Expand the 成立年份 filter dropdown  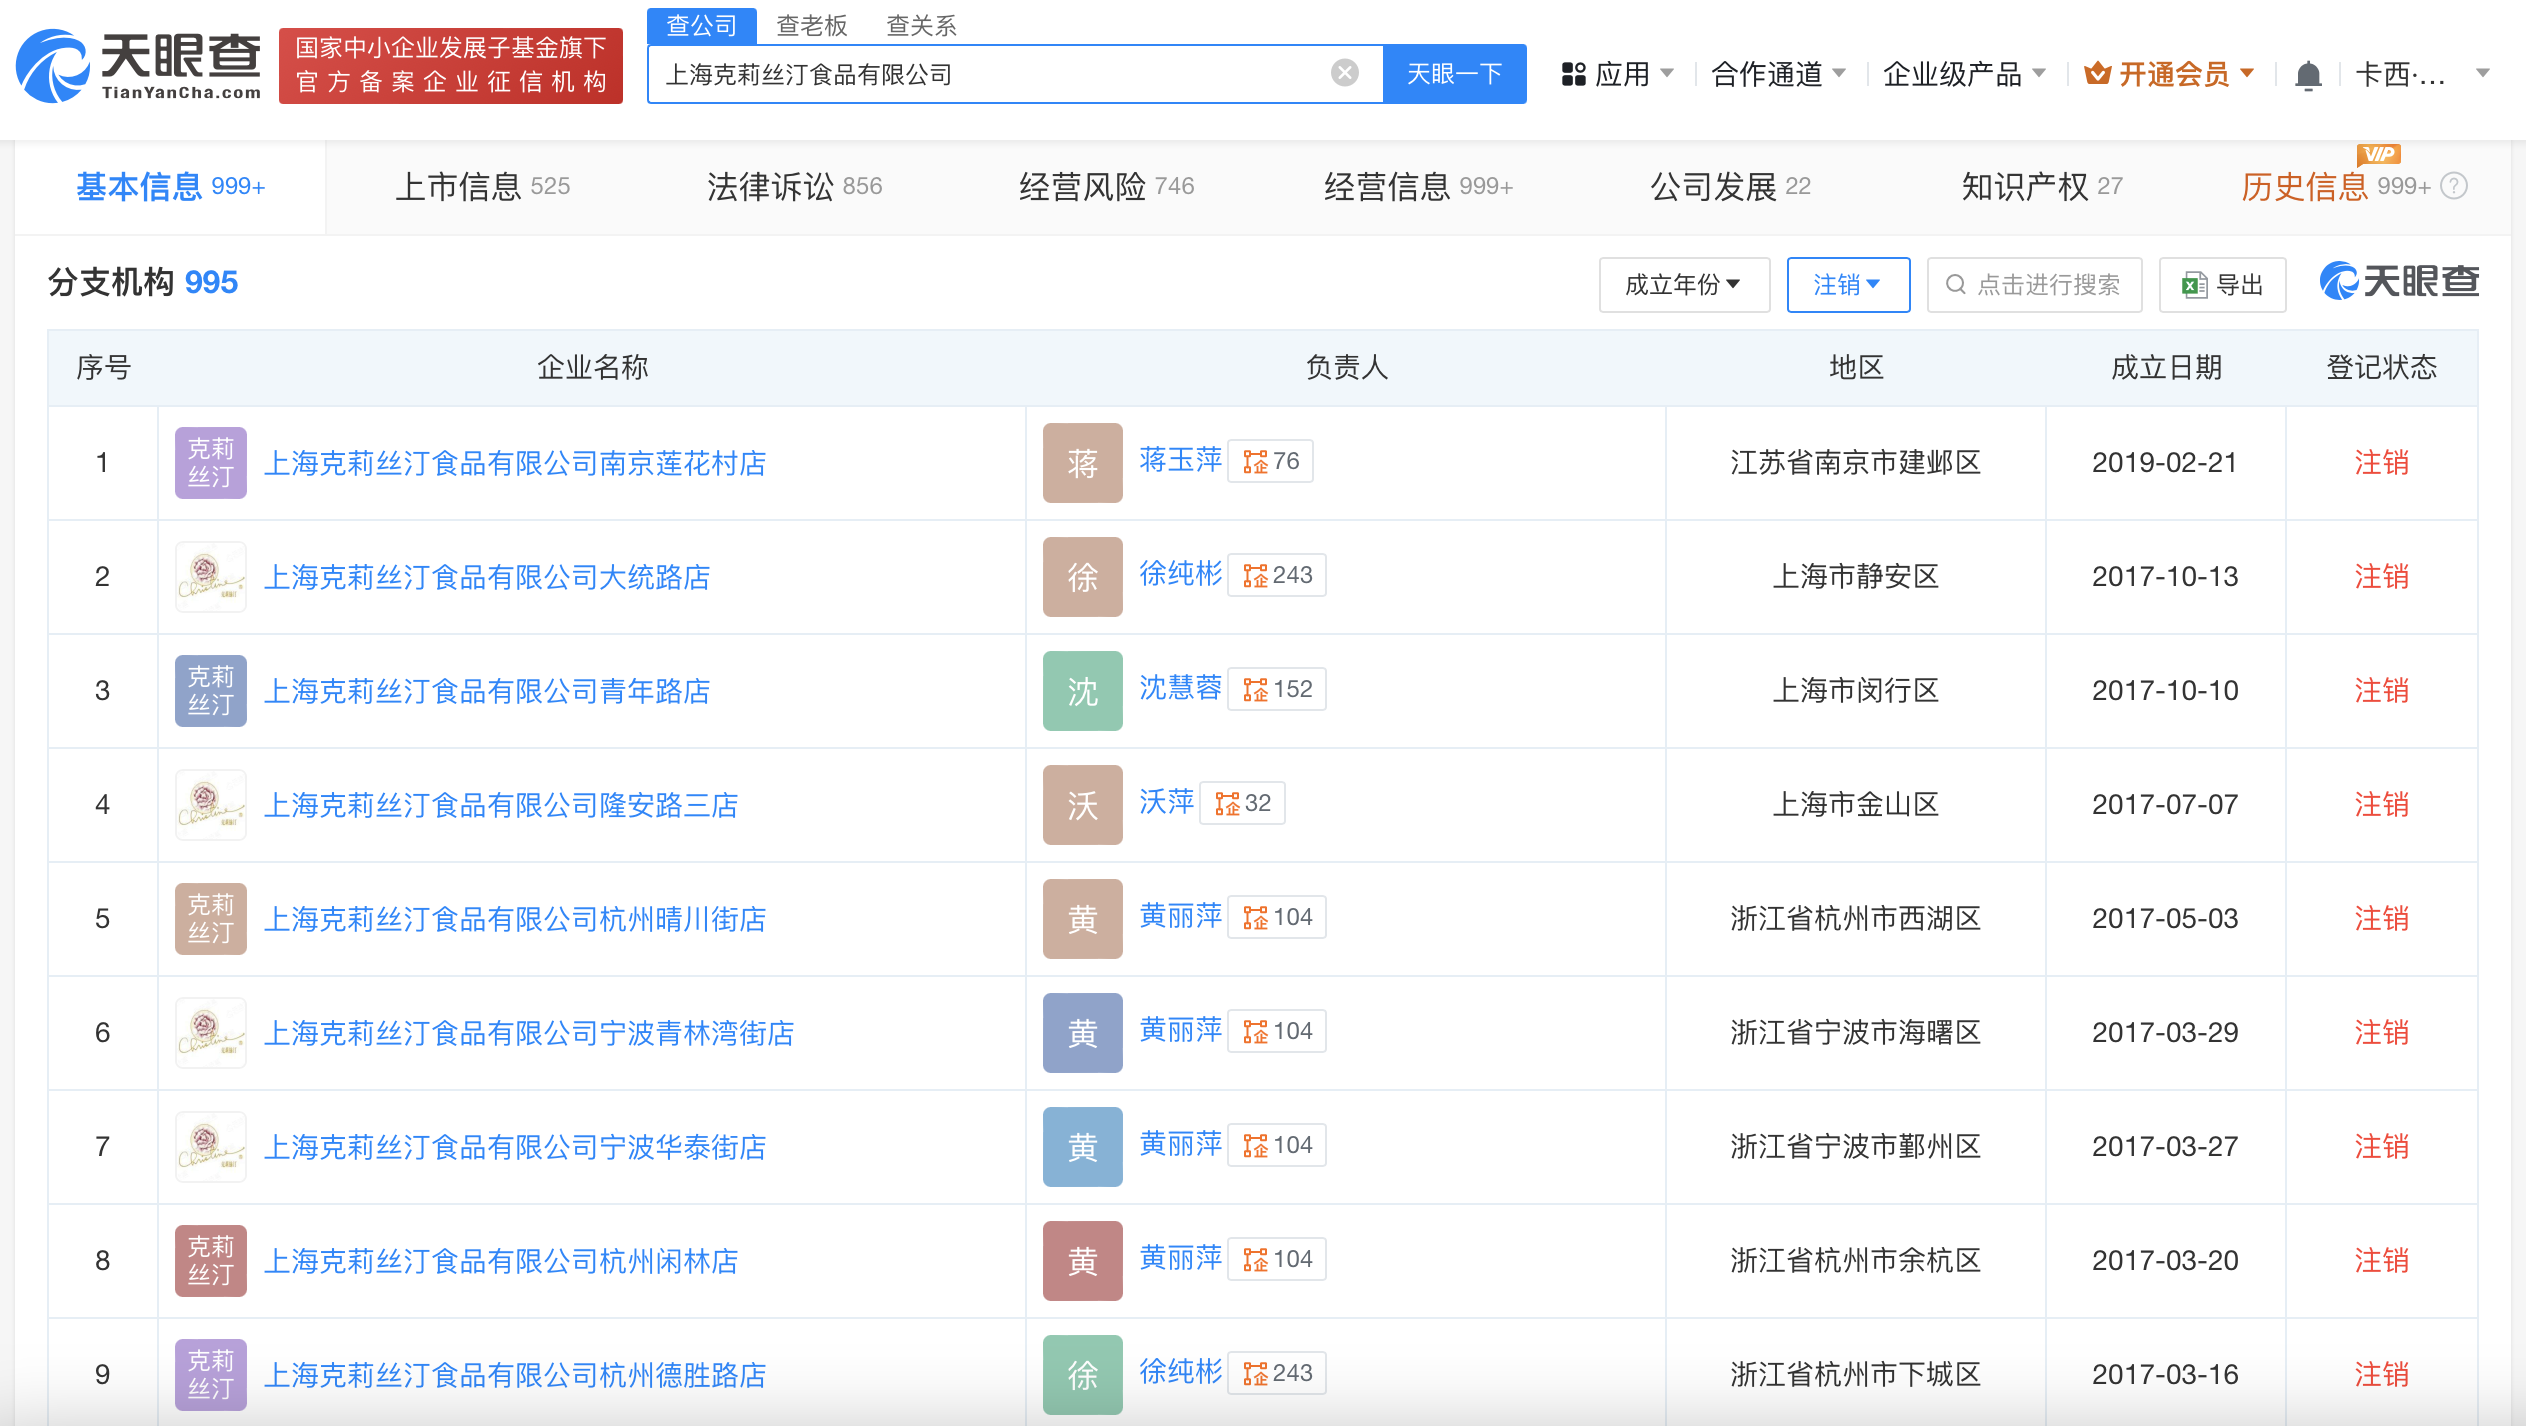coord(1683,285)
